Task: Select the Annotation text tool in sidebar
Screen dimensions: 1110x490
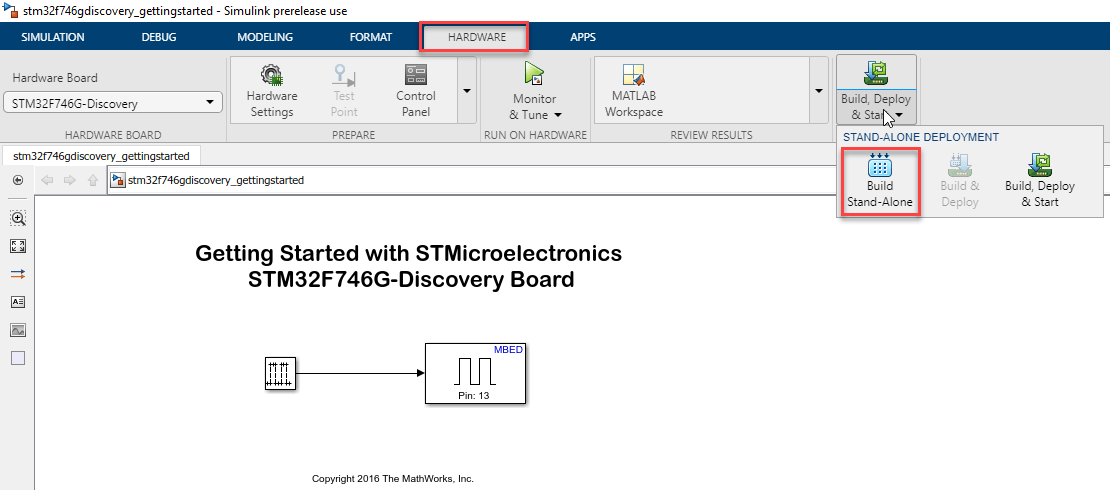Action: click(18, 302)
